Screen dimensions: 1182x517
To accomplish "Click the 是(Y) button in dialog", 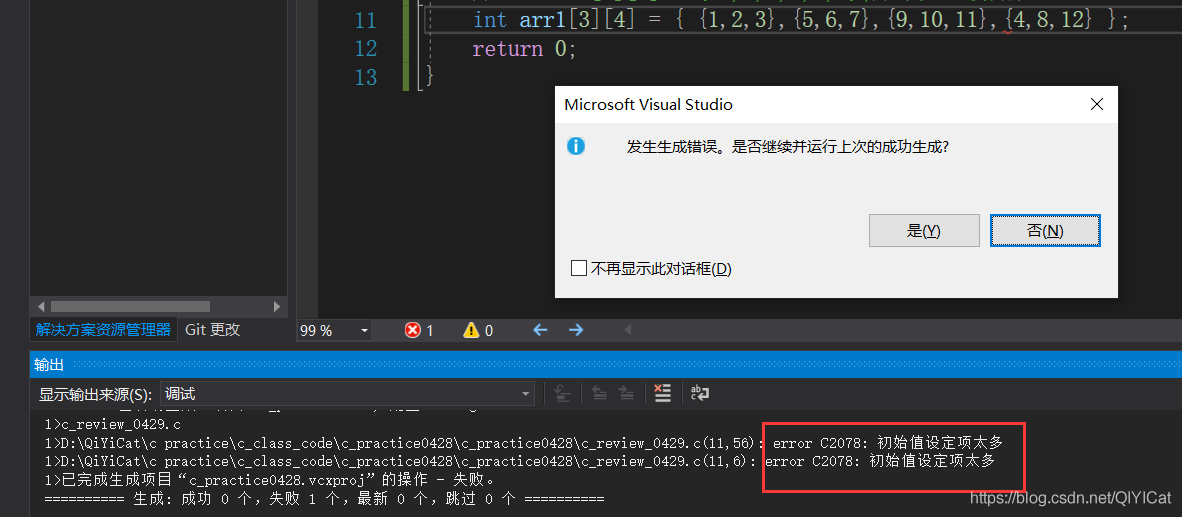I will [924, 231].
